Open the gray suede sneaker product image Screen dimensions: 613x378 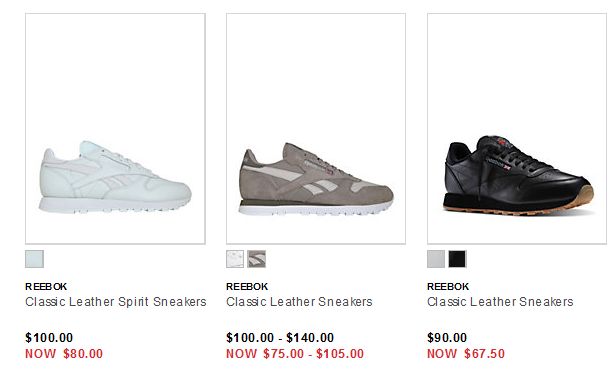(x=316, y=129)
